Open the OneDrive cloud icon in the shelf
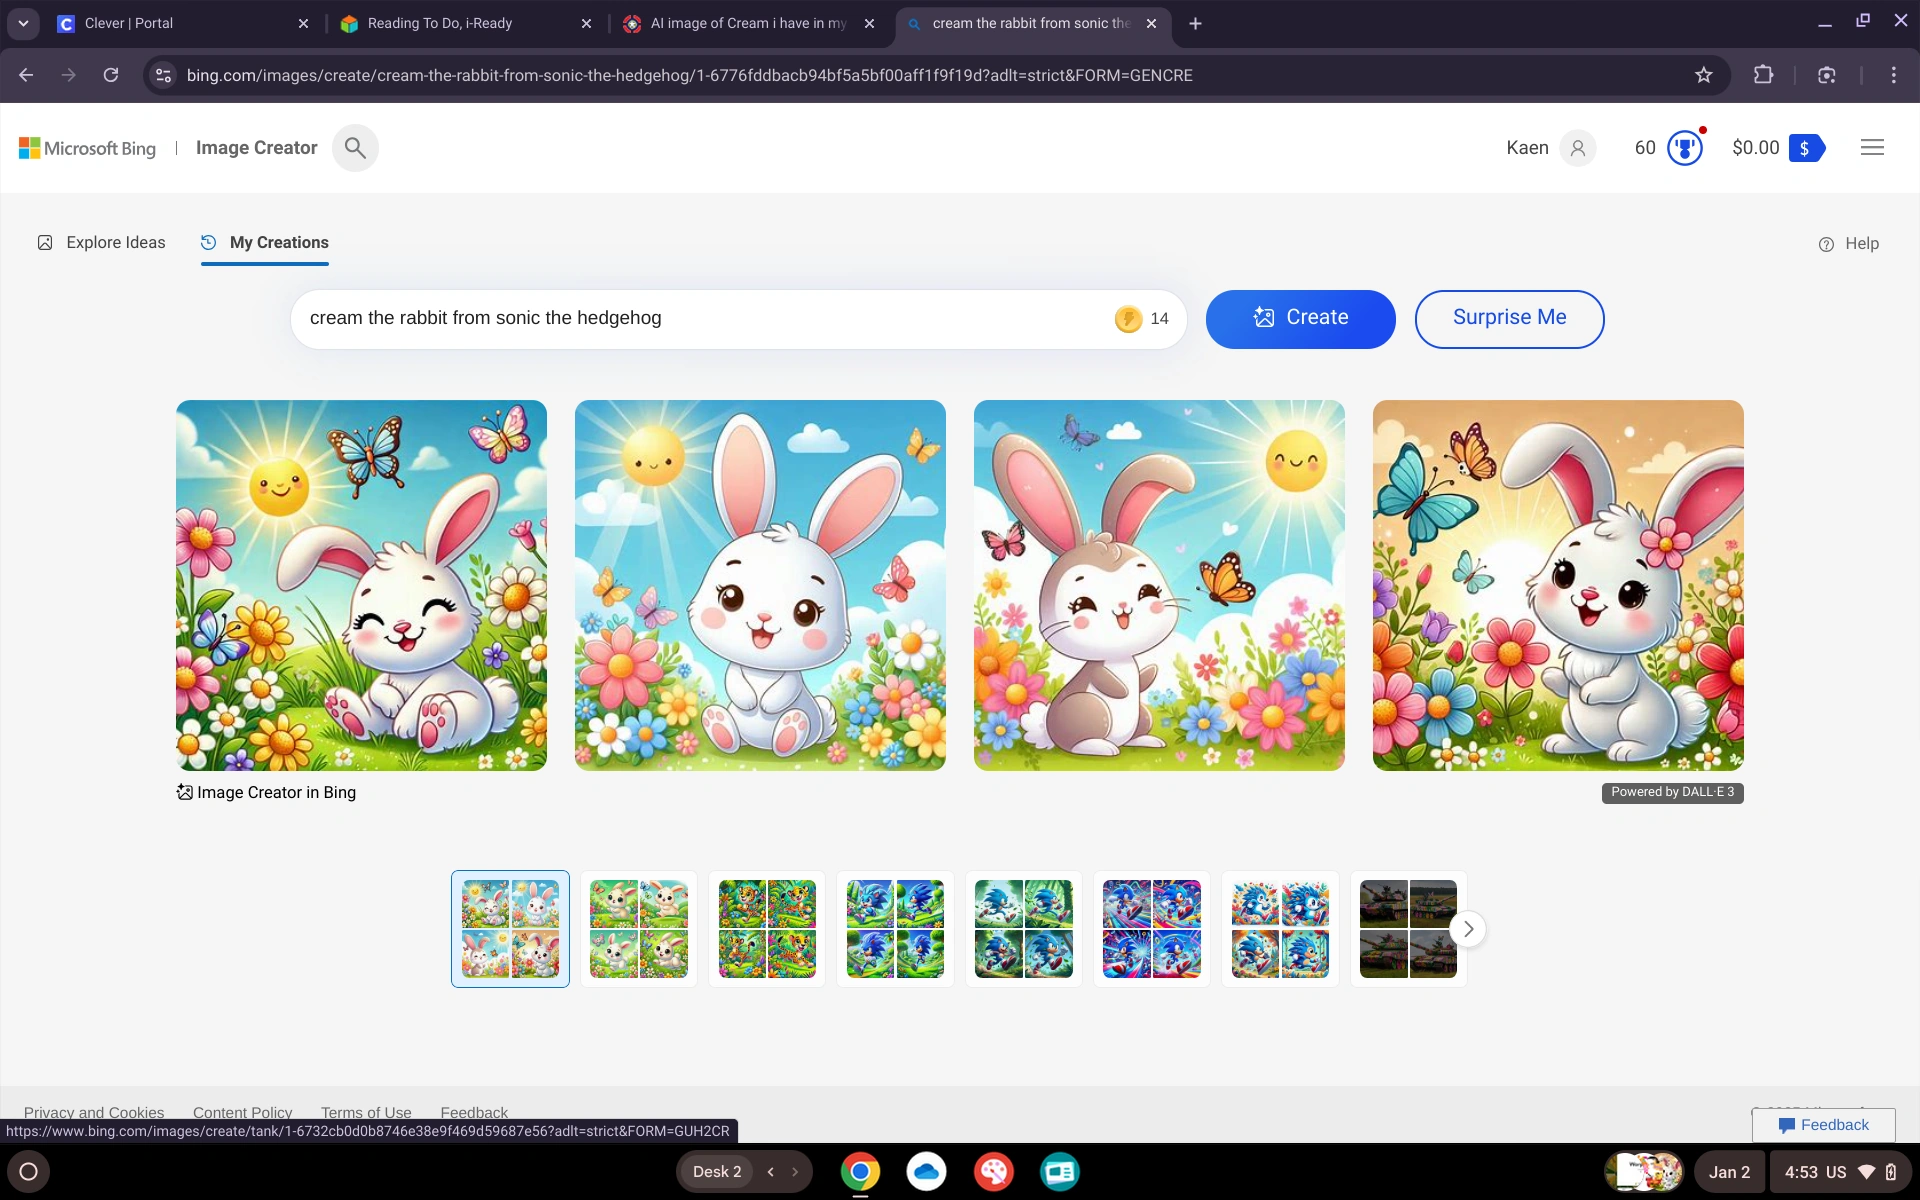Image resolution: width=1920 pixels, height=1200 pixels. (x=926, y=1171)
